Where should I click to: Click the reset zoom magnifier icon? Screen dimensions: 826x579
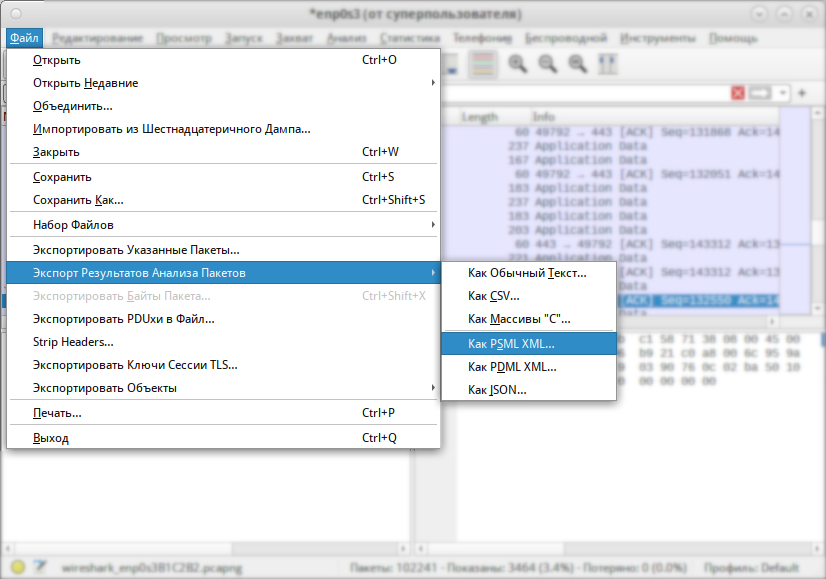tap(577, 64)
